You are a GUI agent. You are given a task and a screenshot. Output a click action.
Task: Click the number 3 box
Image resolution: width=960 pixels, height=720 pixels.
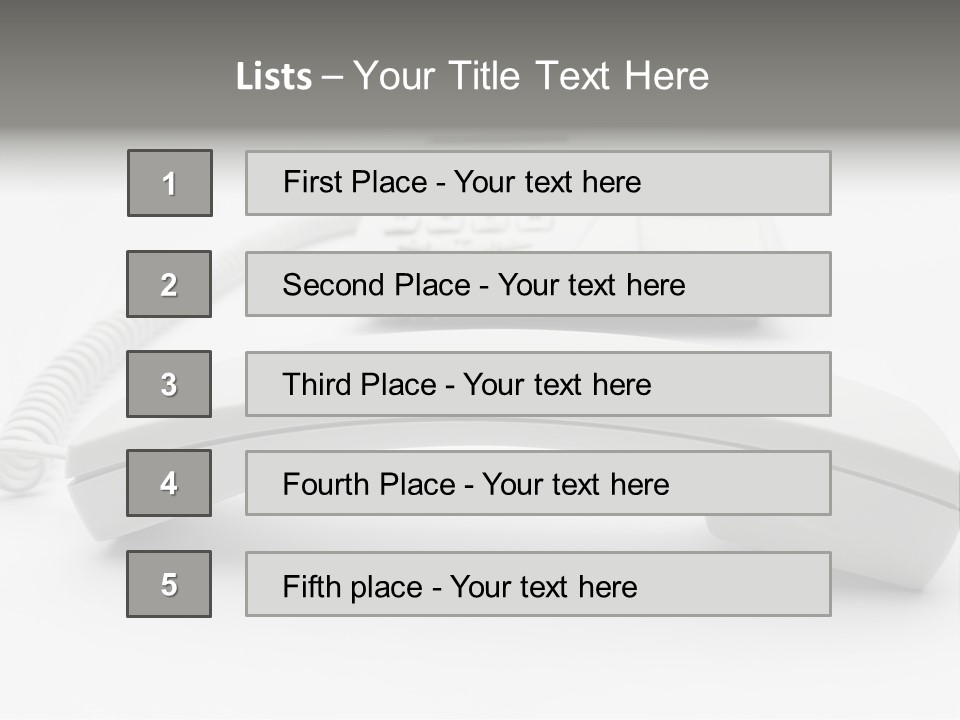tap(169, 384)
